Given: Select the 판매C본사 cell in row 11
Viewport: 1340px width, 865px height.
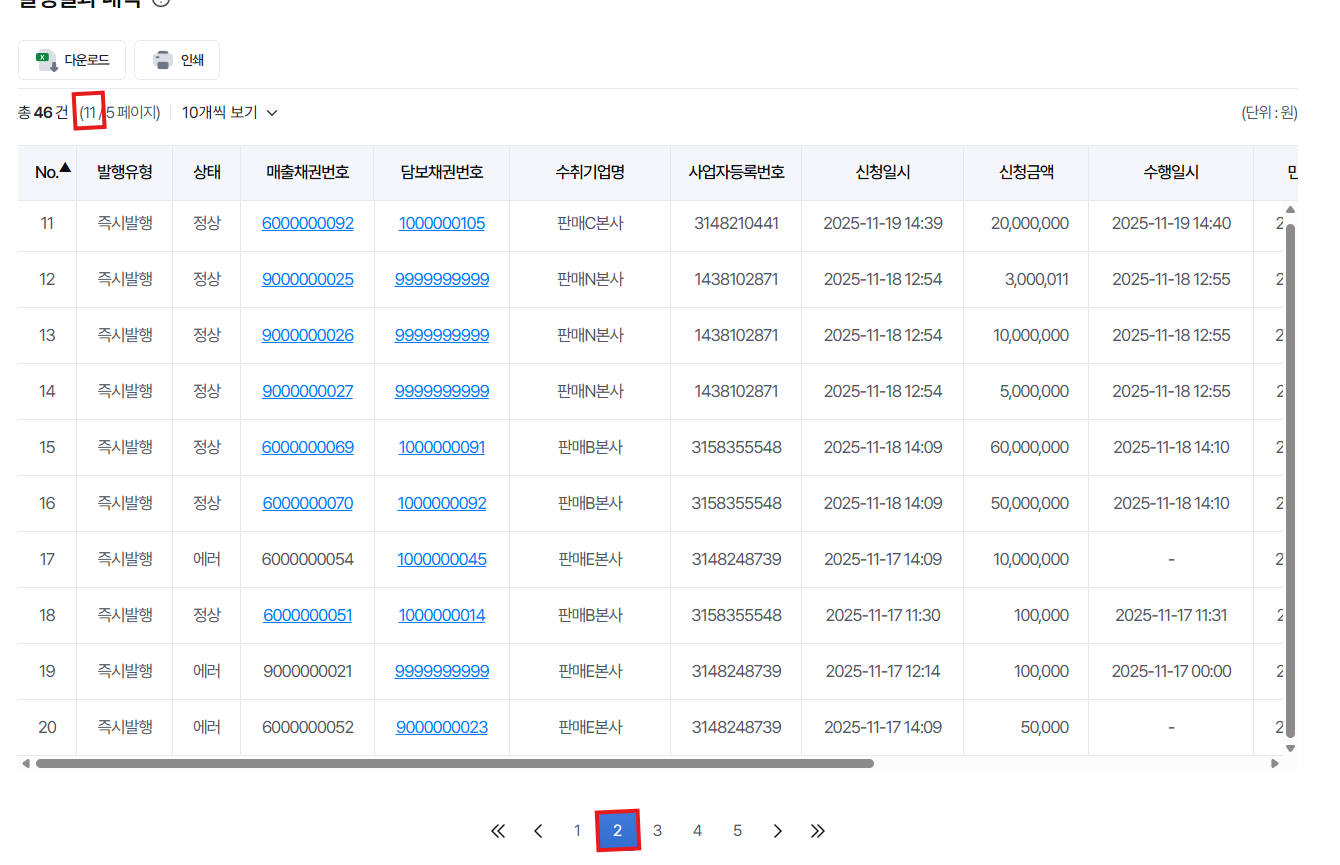Looking at the screenshot, I should (x=590, y=224).
